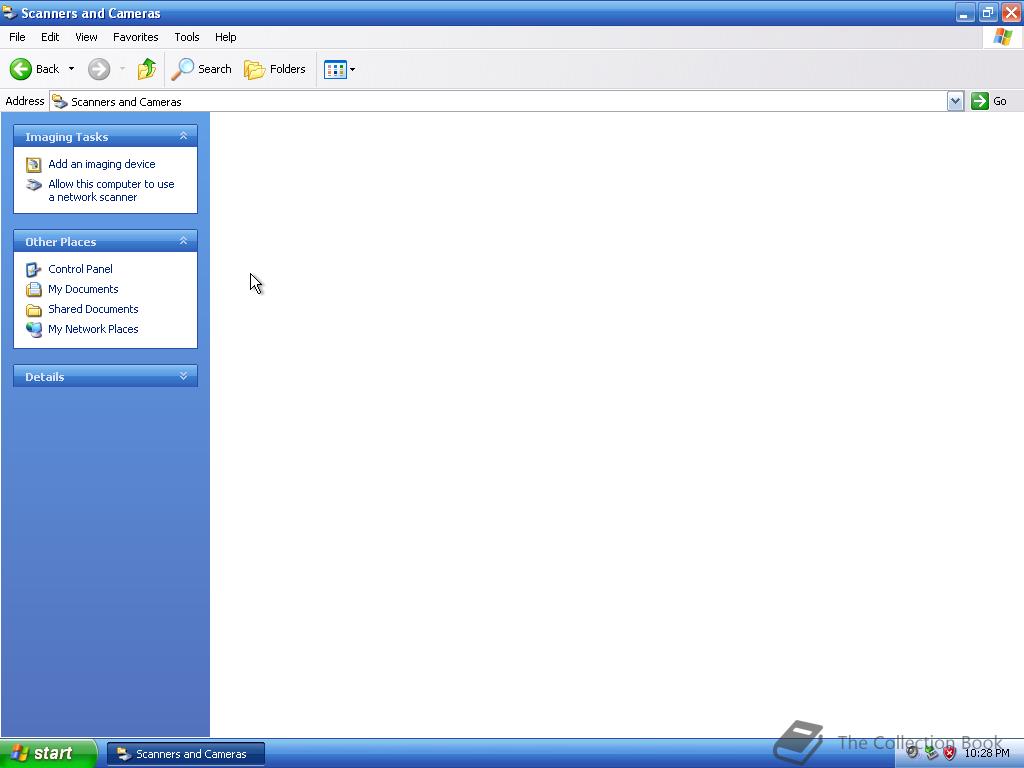Click the Windows flag logo in menu bar
Viewport: 1024px width, 768px height.
pos(1002,37)
